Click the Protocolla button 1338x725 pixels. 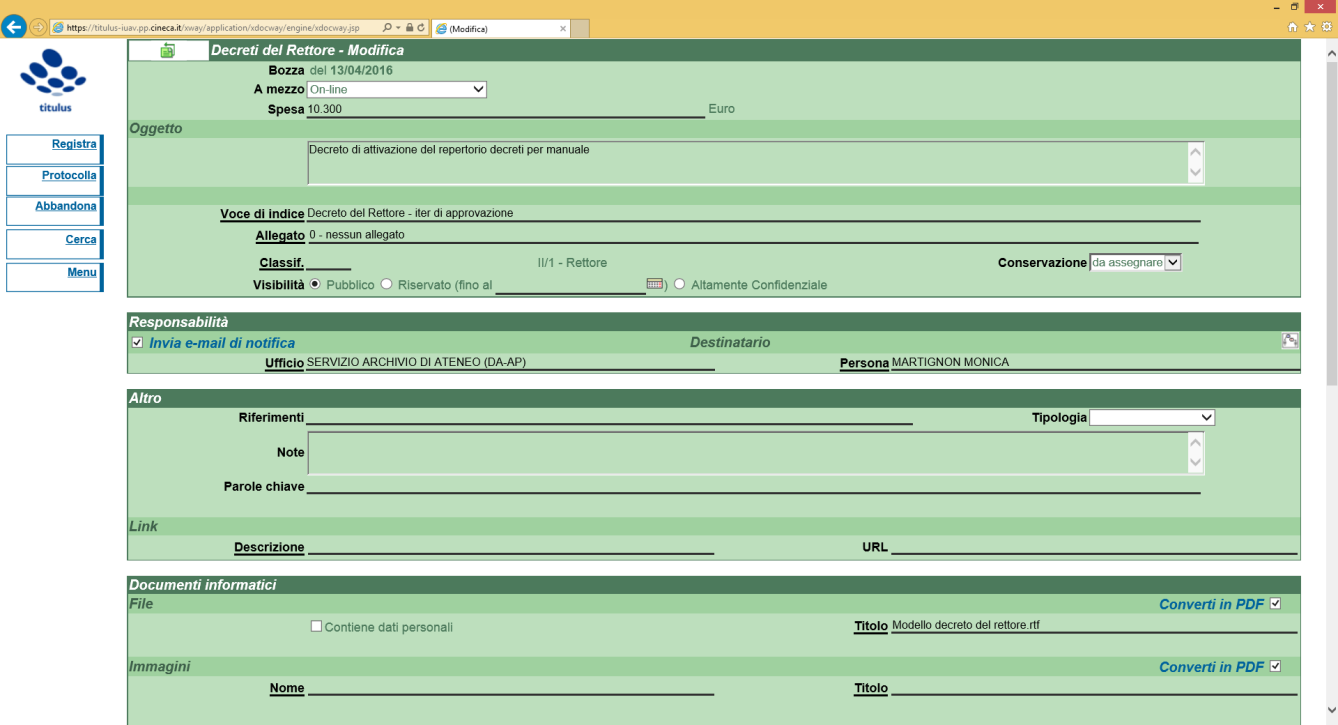point(54,180)
